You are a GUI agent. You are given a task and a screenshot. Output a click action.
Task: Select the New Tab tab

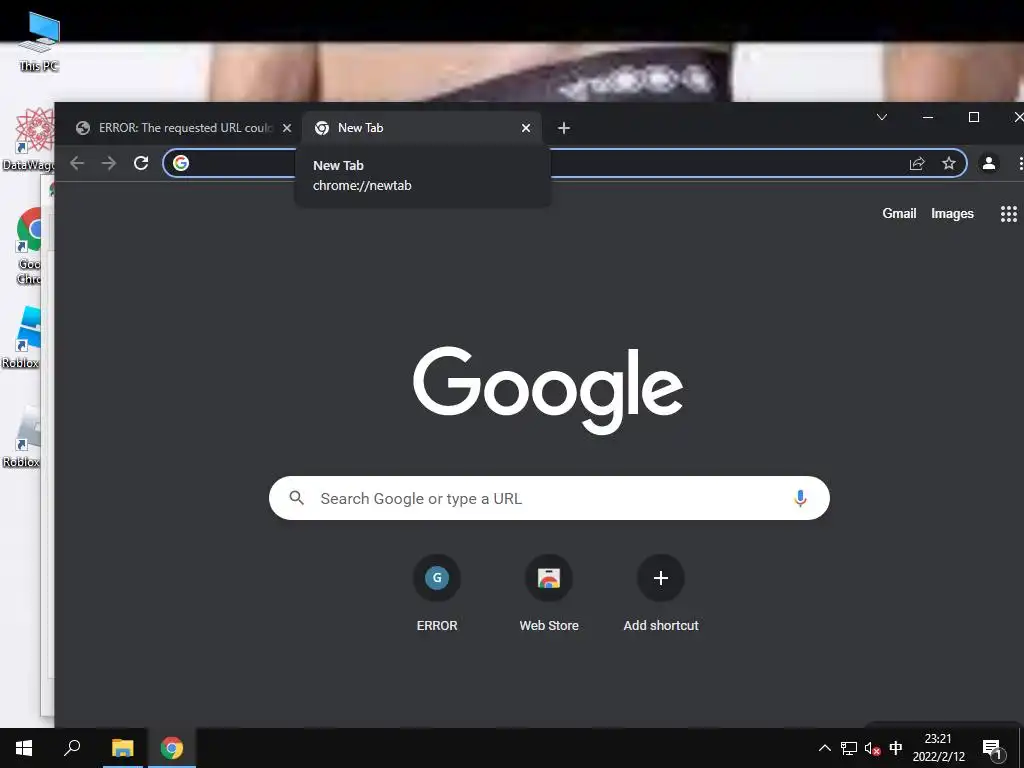pos(422,128)
